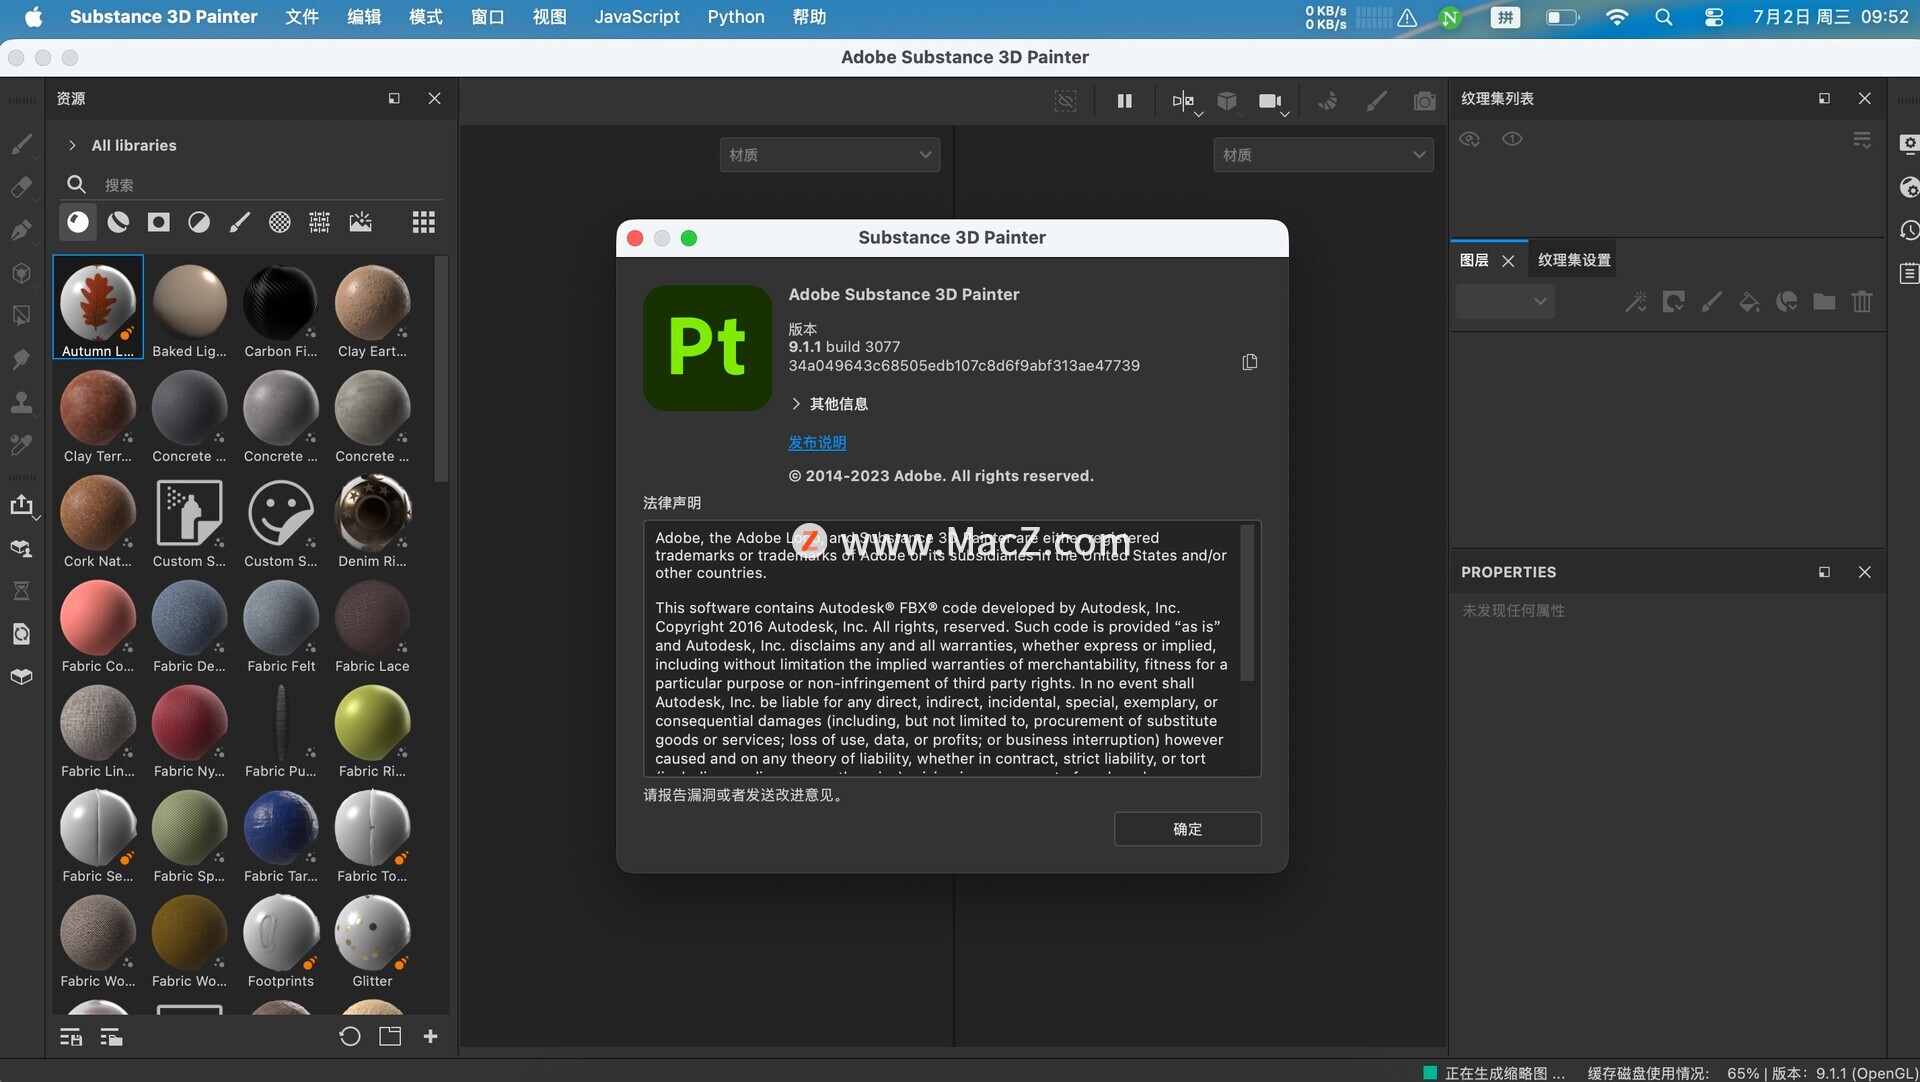Toggle the 3D cube perspective icon
Screen dimensions: 1920x1082
point(1227,101)
